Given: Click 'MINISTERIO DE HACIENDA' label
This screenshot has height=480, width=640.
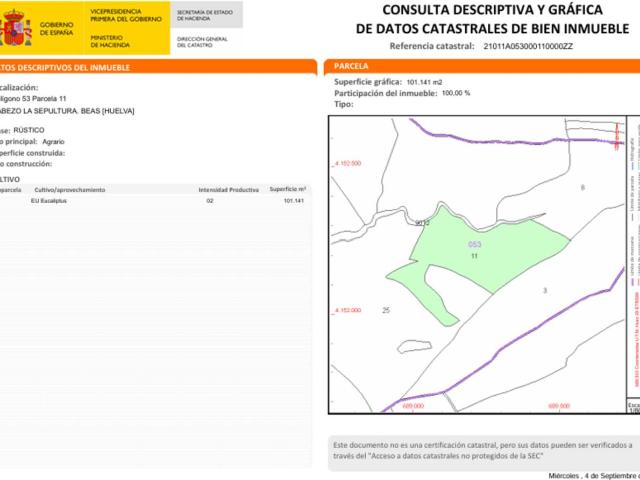Looking at the screenshot, I should (x=110, y=41).
